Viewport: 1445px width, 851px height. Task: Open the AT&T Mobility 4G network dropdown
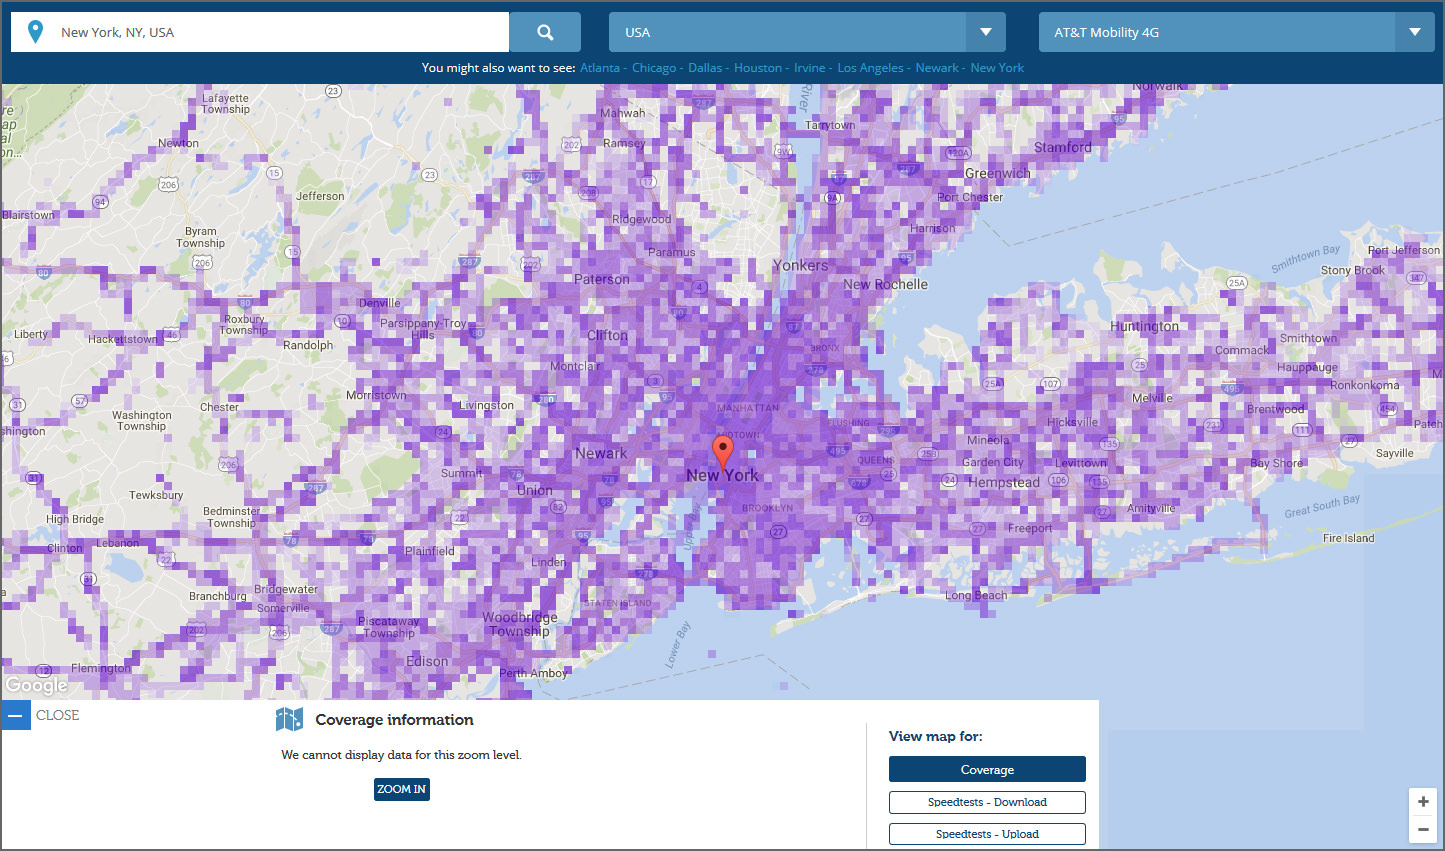(x=1236, y=32)
